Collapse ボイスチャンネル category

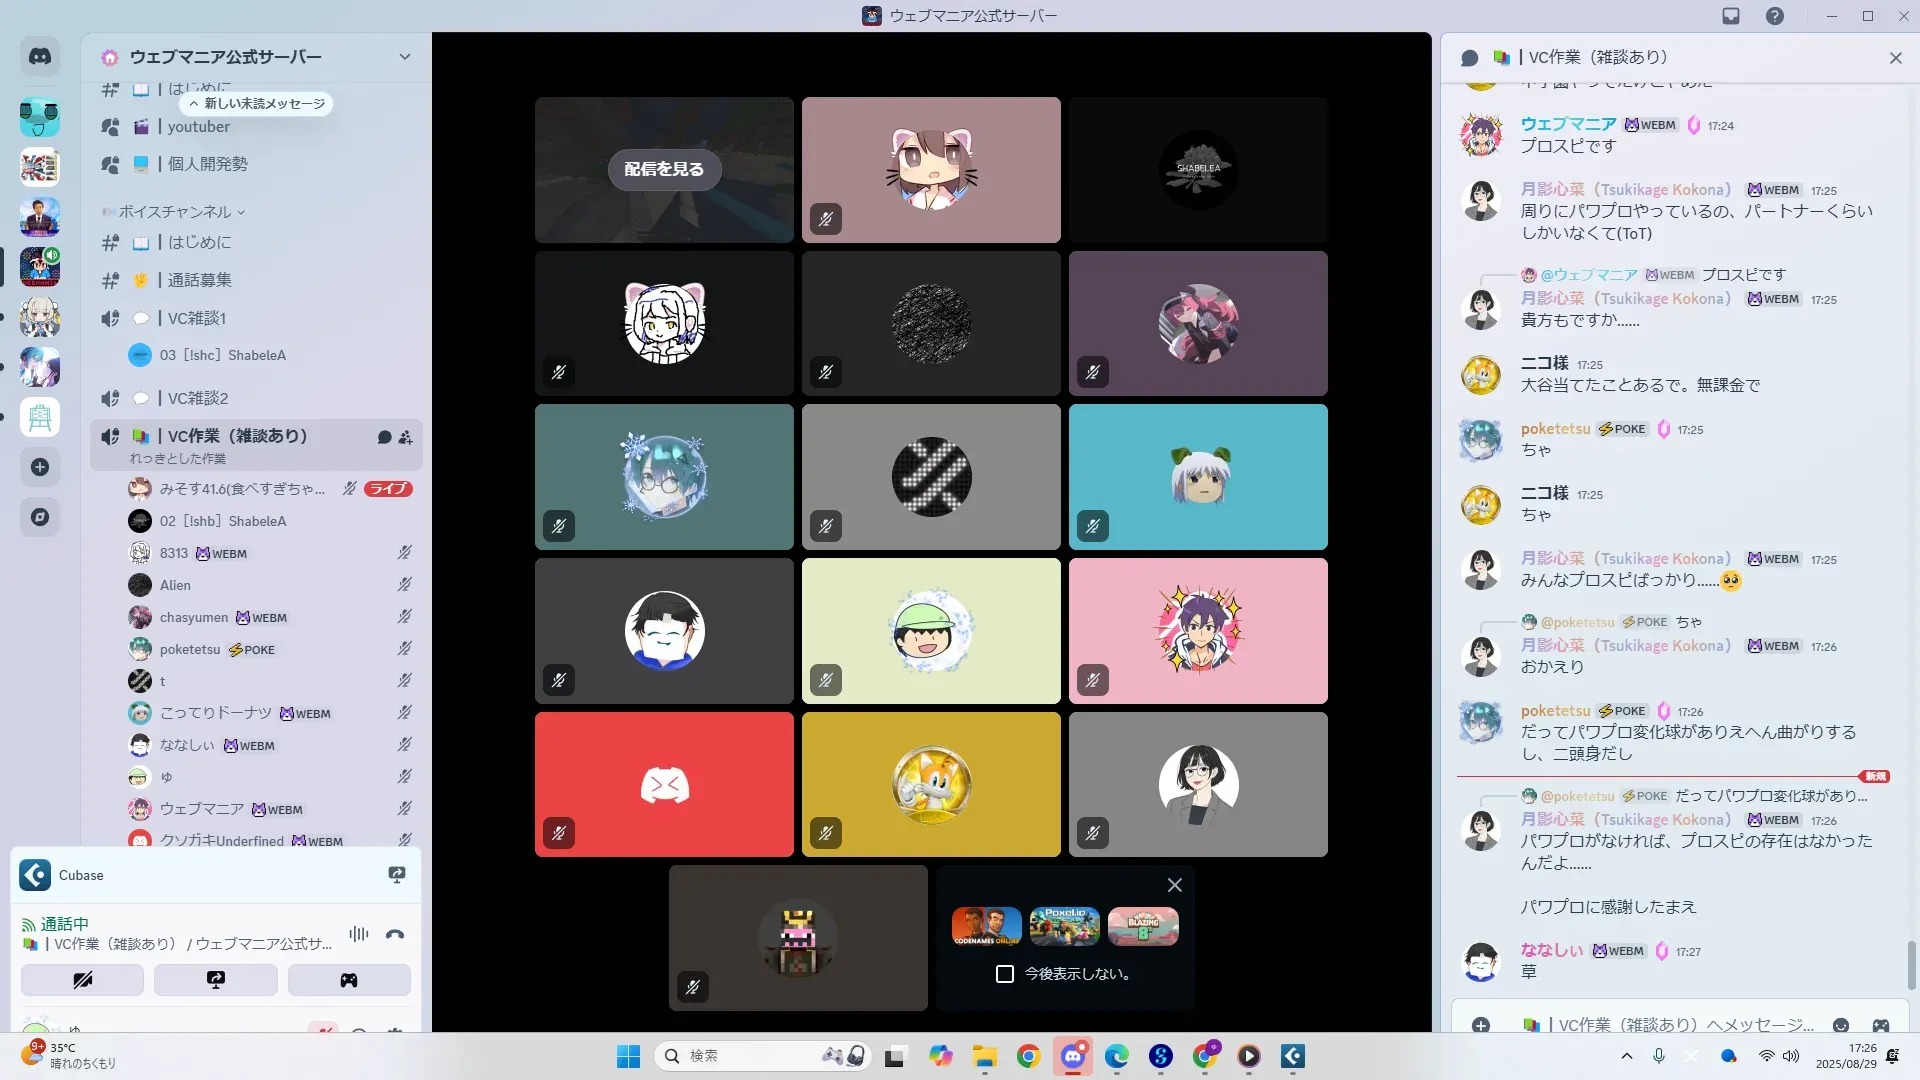pyautogui.click(x=175, y=212)
